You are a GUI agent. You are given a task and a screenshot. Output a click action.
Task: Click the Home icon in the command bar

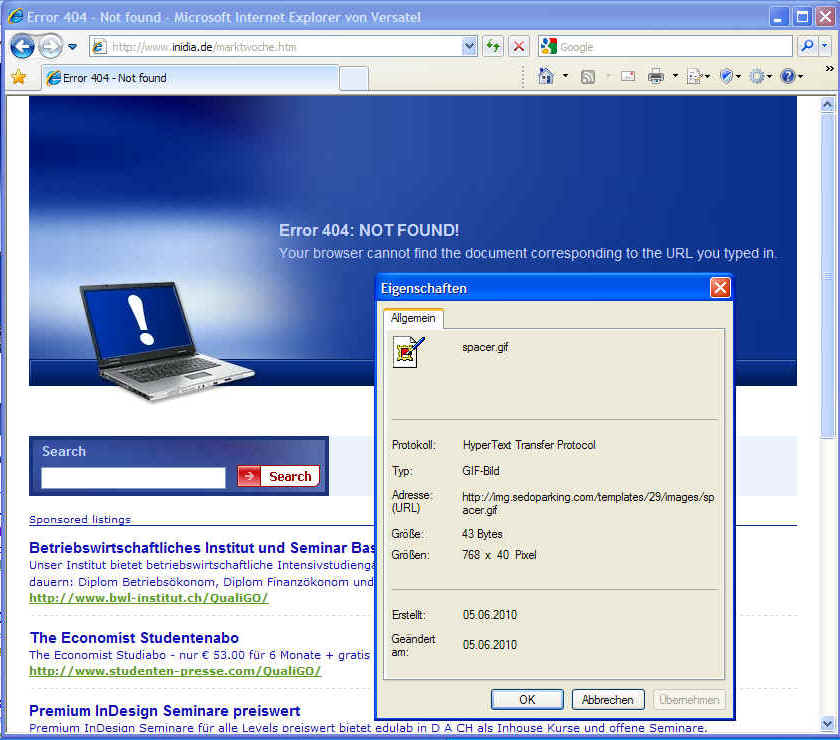click(x=545, y=77)
